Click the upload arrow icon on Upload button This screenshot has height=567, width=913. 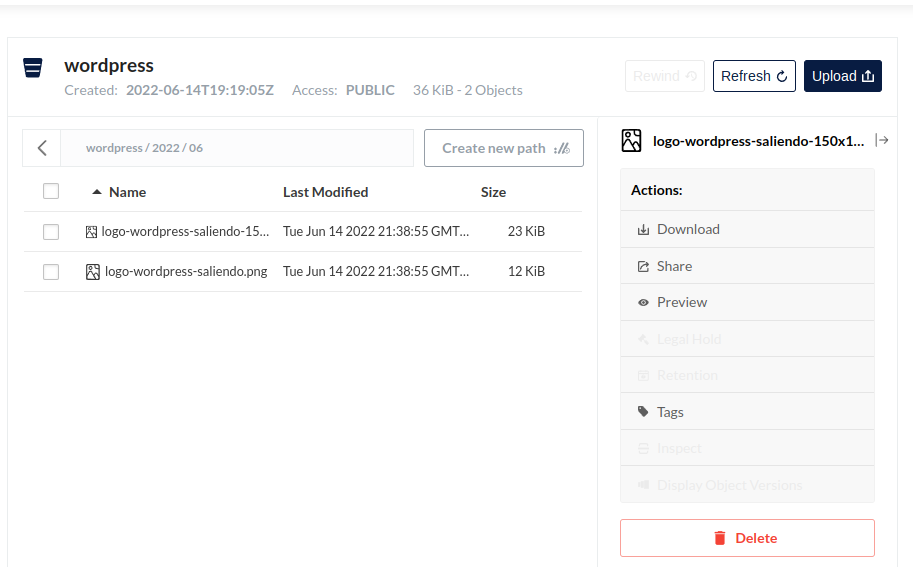pyautogui.click(x=868, y=76)
